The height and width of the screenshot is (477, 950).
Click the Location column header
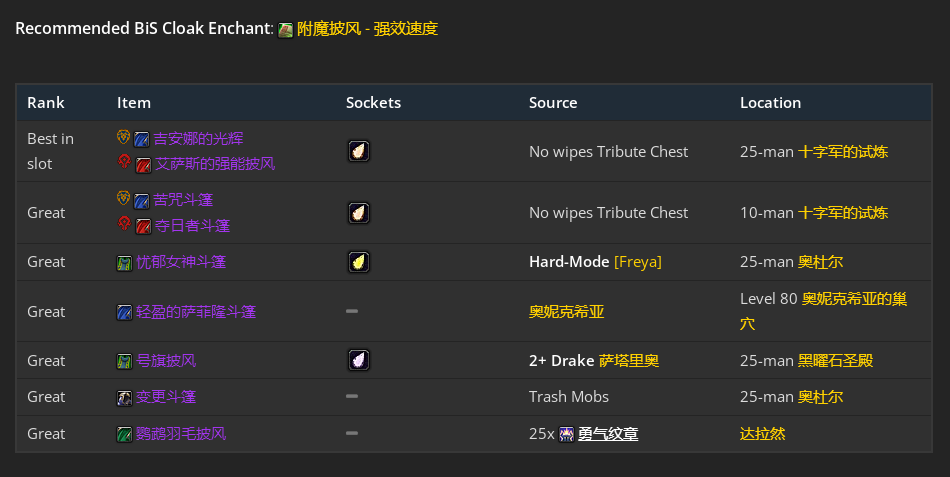pyautogui.click(x=770, y=103)
